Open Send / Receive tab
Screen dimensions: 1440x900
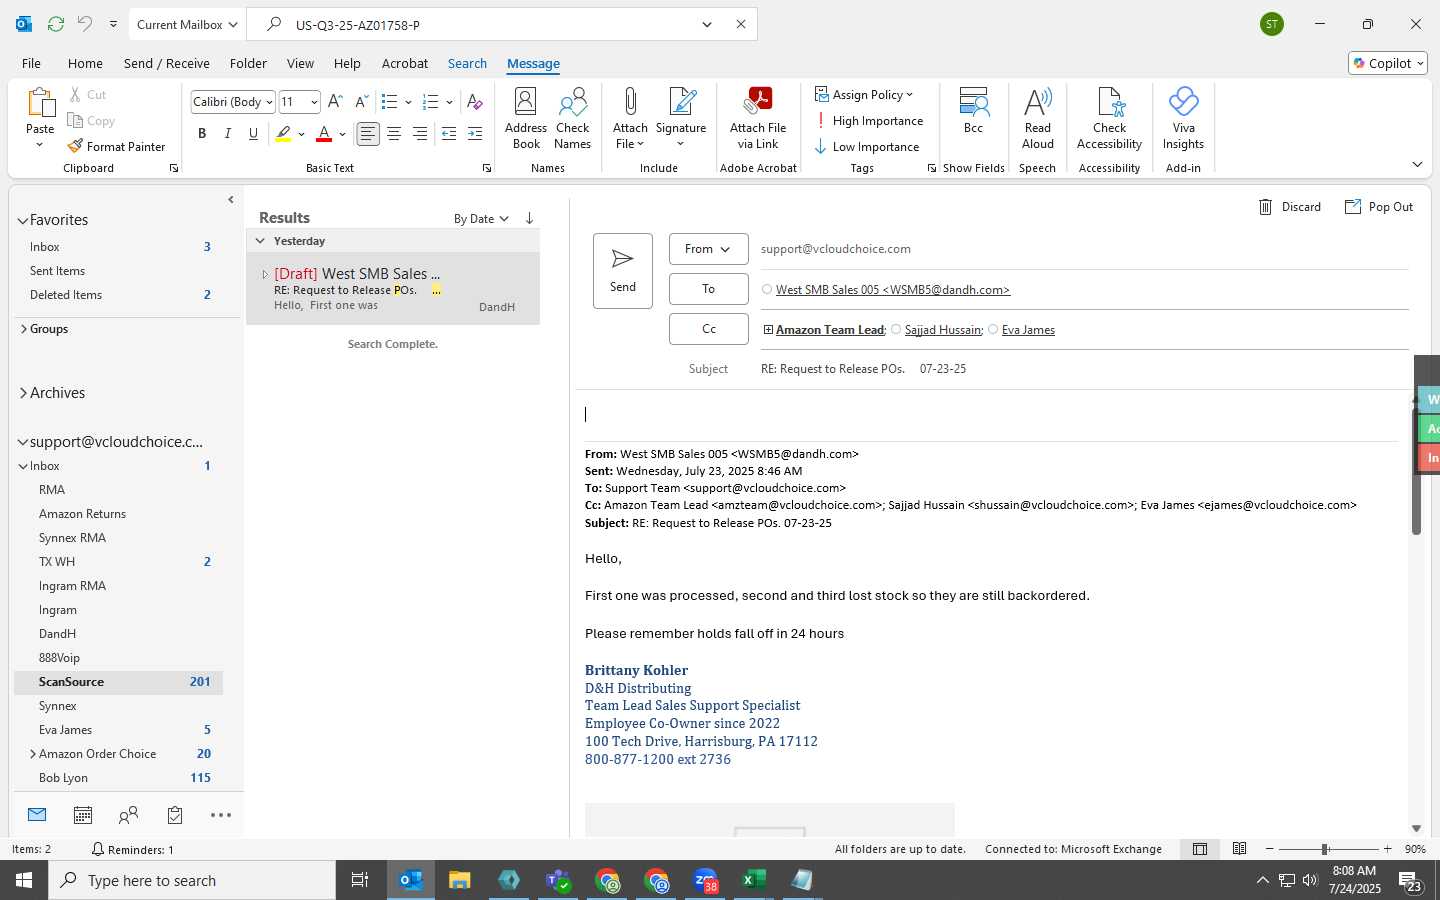166,63
